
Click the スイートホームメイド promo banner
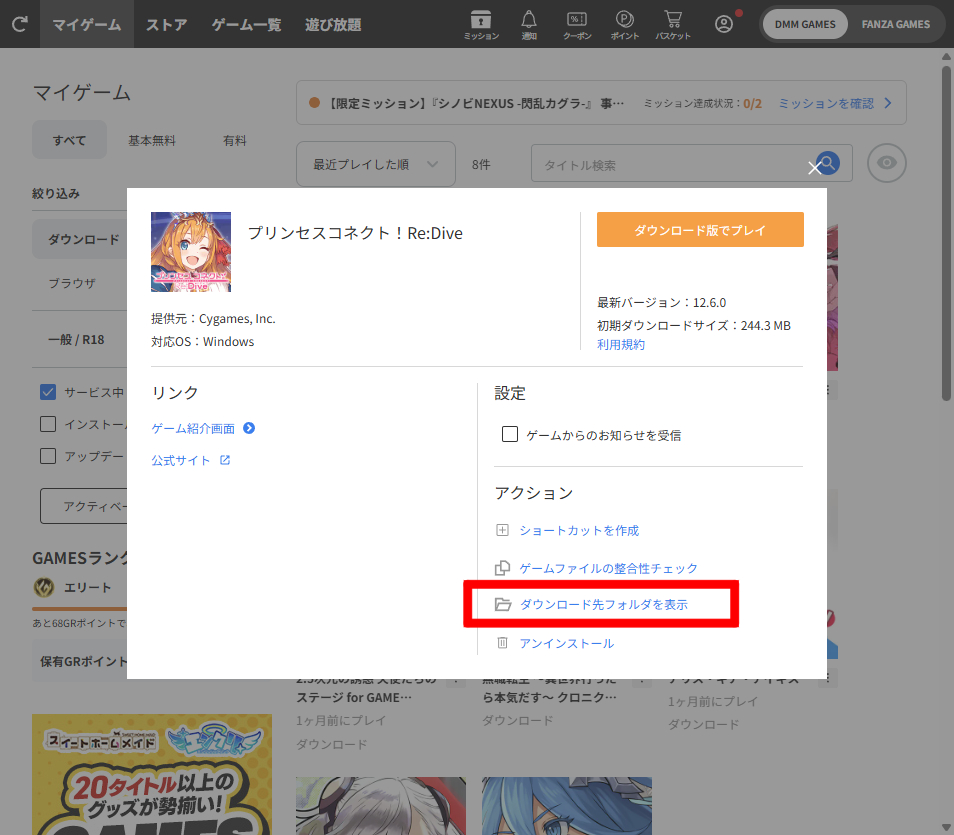pos(152,774)
